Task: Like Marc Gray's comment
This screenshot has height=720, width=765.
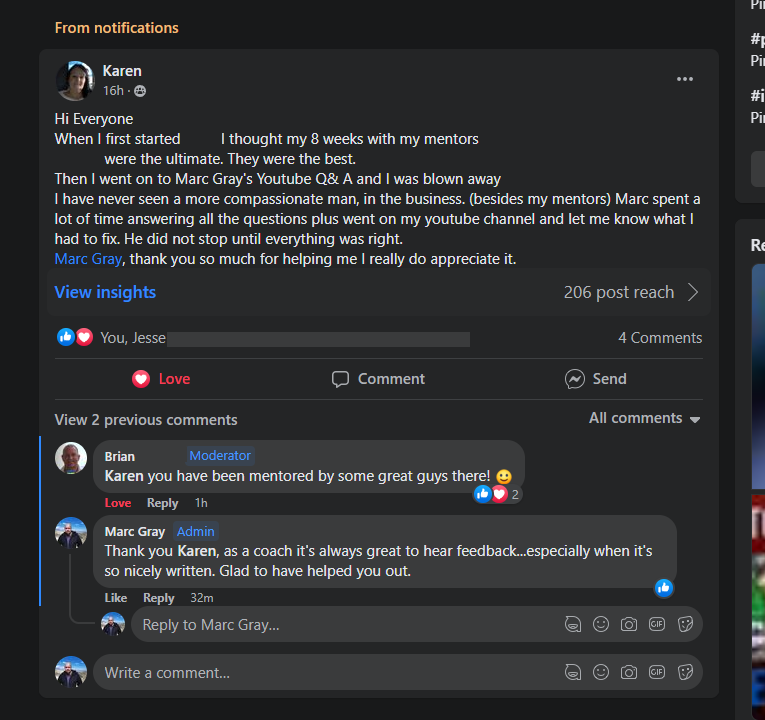Action: pos(116,598)
